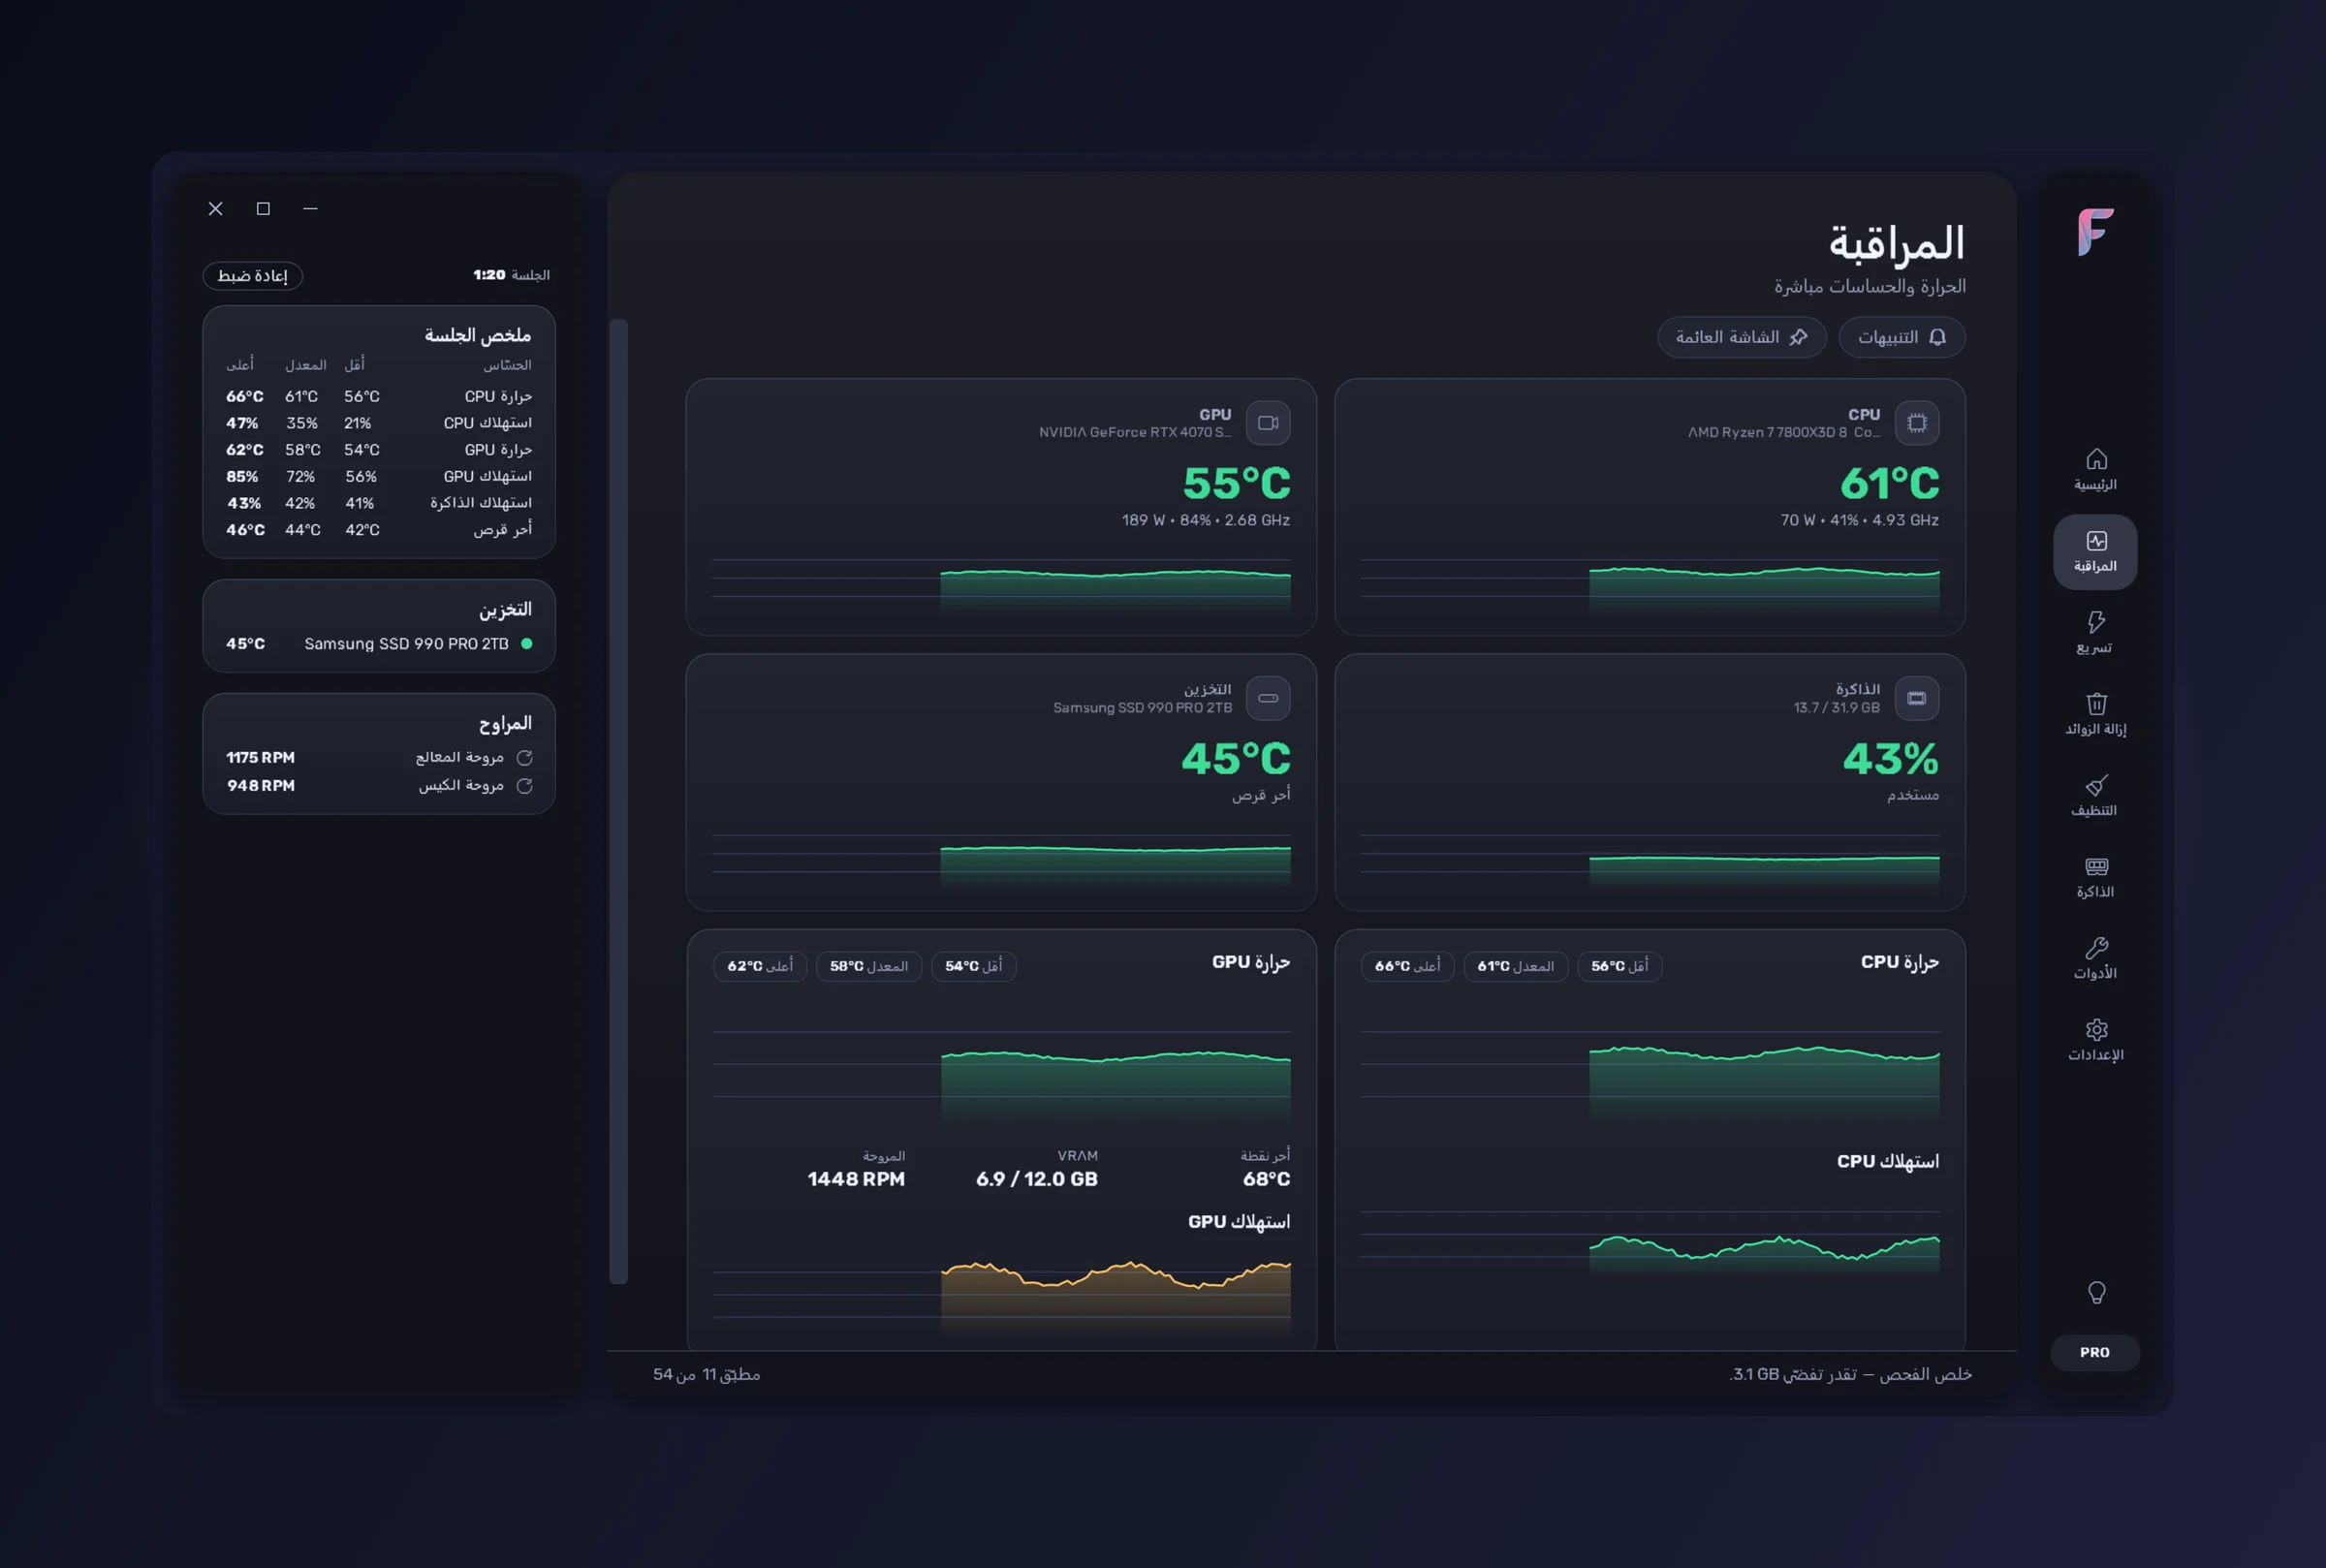The width and height of the screenshot is (2326, 1568).
Task: Select the المراقبة monitoring tab in sidebar
Action: click(2095, 552)
